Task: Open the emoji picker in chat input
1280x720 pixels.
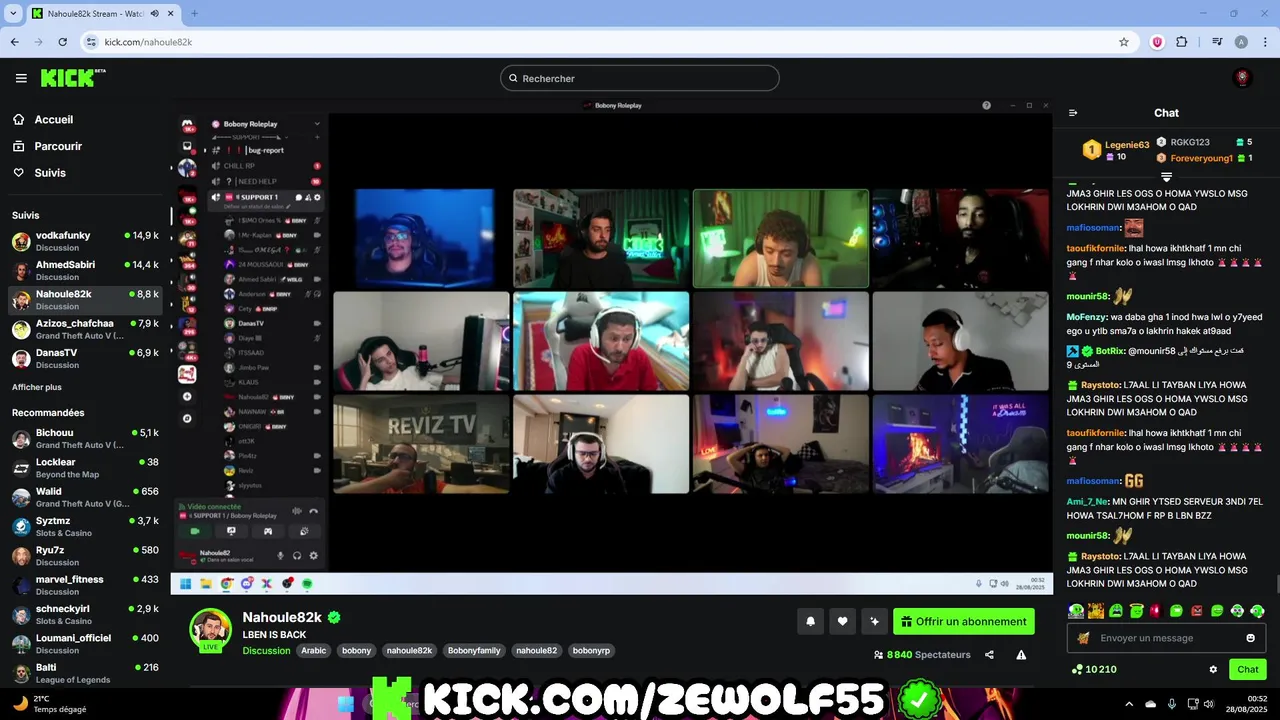Action: point(1250,638)
